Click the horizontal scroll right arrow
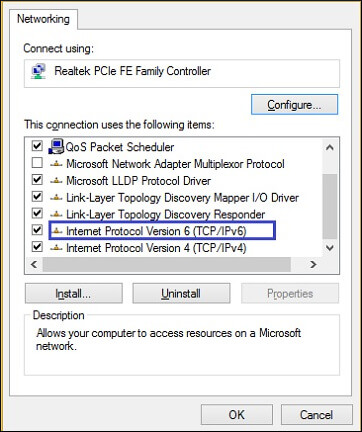This screenshot has height=432, width=362. tap(313, 264)
